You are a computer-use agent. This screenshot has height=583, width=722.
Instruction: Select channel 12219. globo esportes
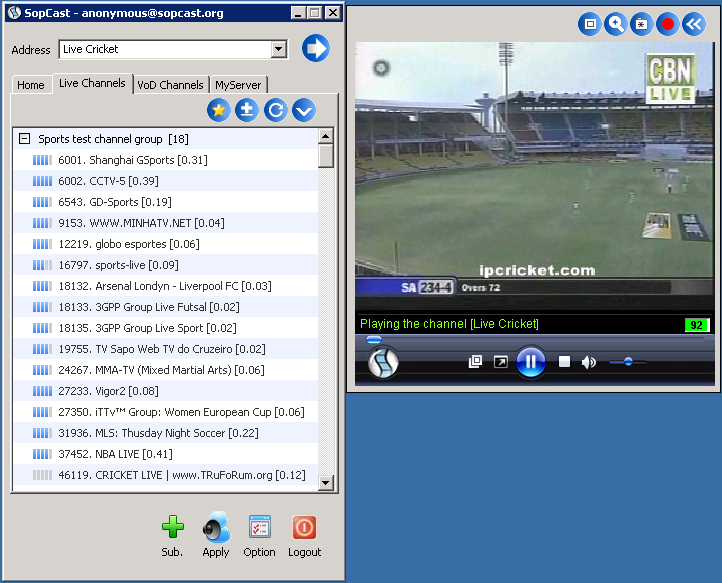[x=166, y=244]
